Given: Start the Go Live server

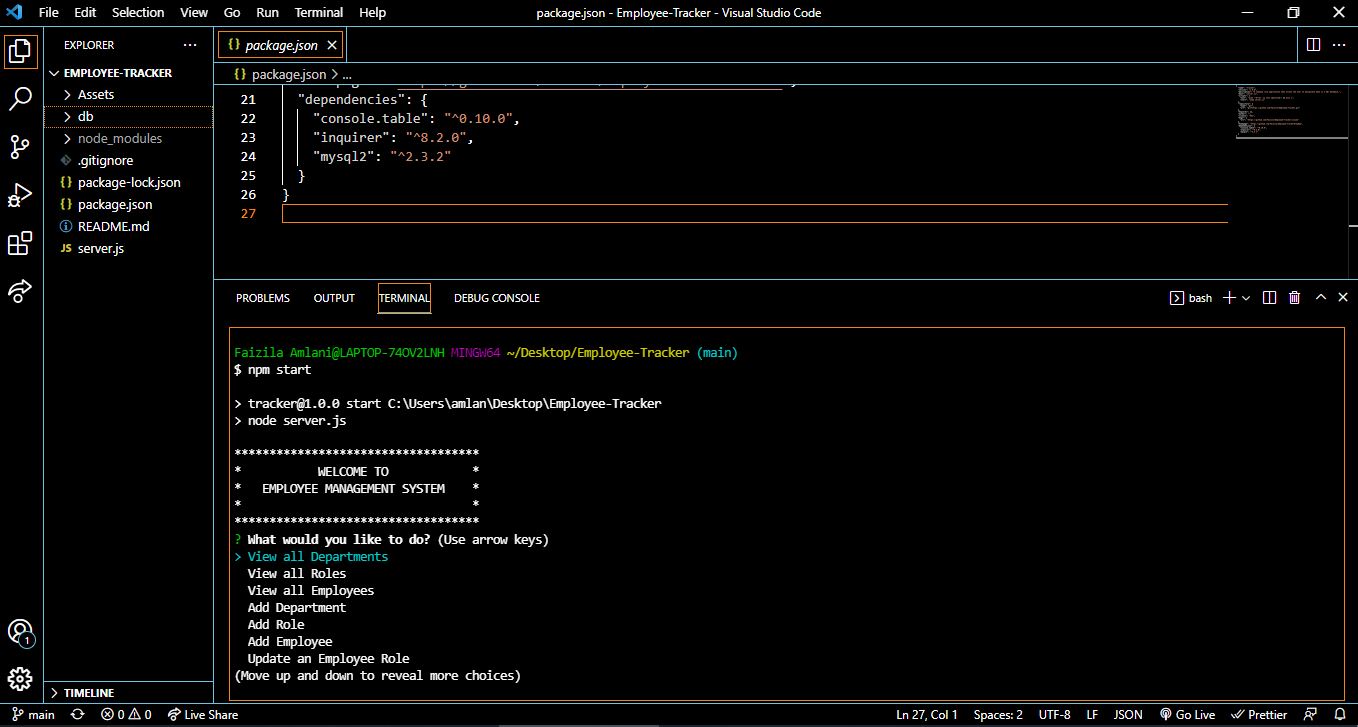Looking at the screenshot, I should [1188, 714].
